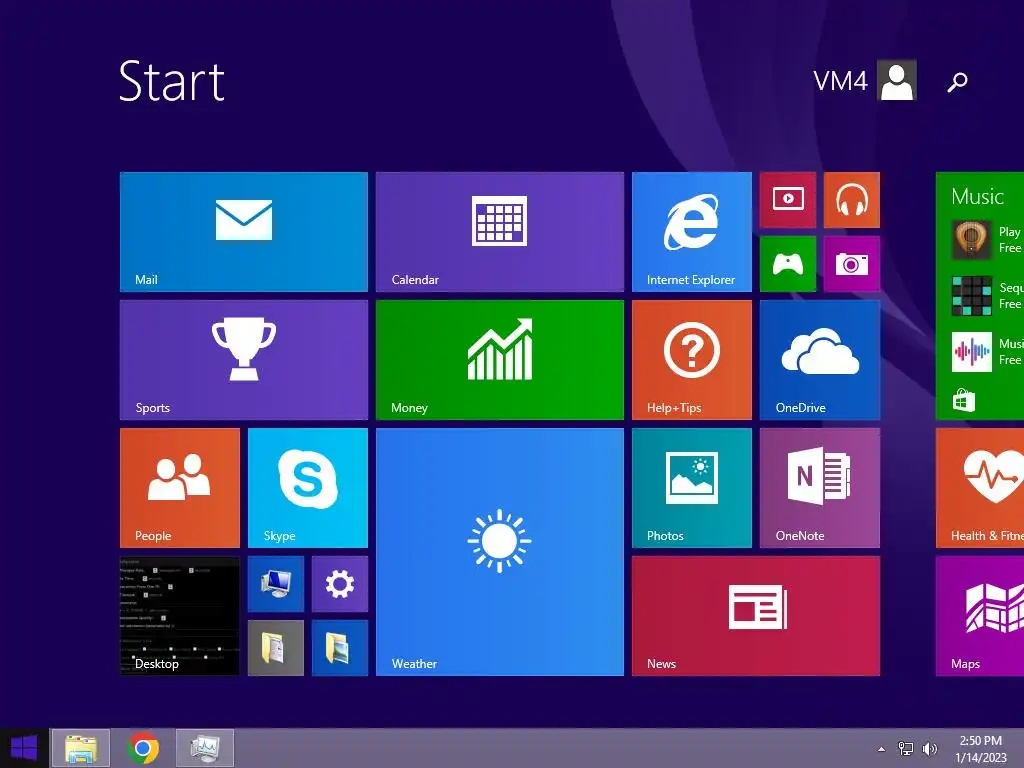Image resolution: width=1024 pixels, height=768 pixels.
Task: Open the Health & Fitness tile
Action: click(x=980, y=488)
